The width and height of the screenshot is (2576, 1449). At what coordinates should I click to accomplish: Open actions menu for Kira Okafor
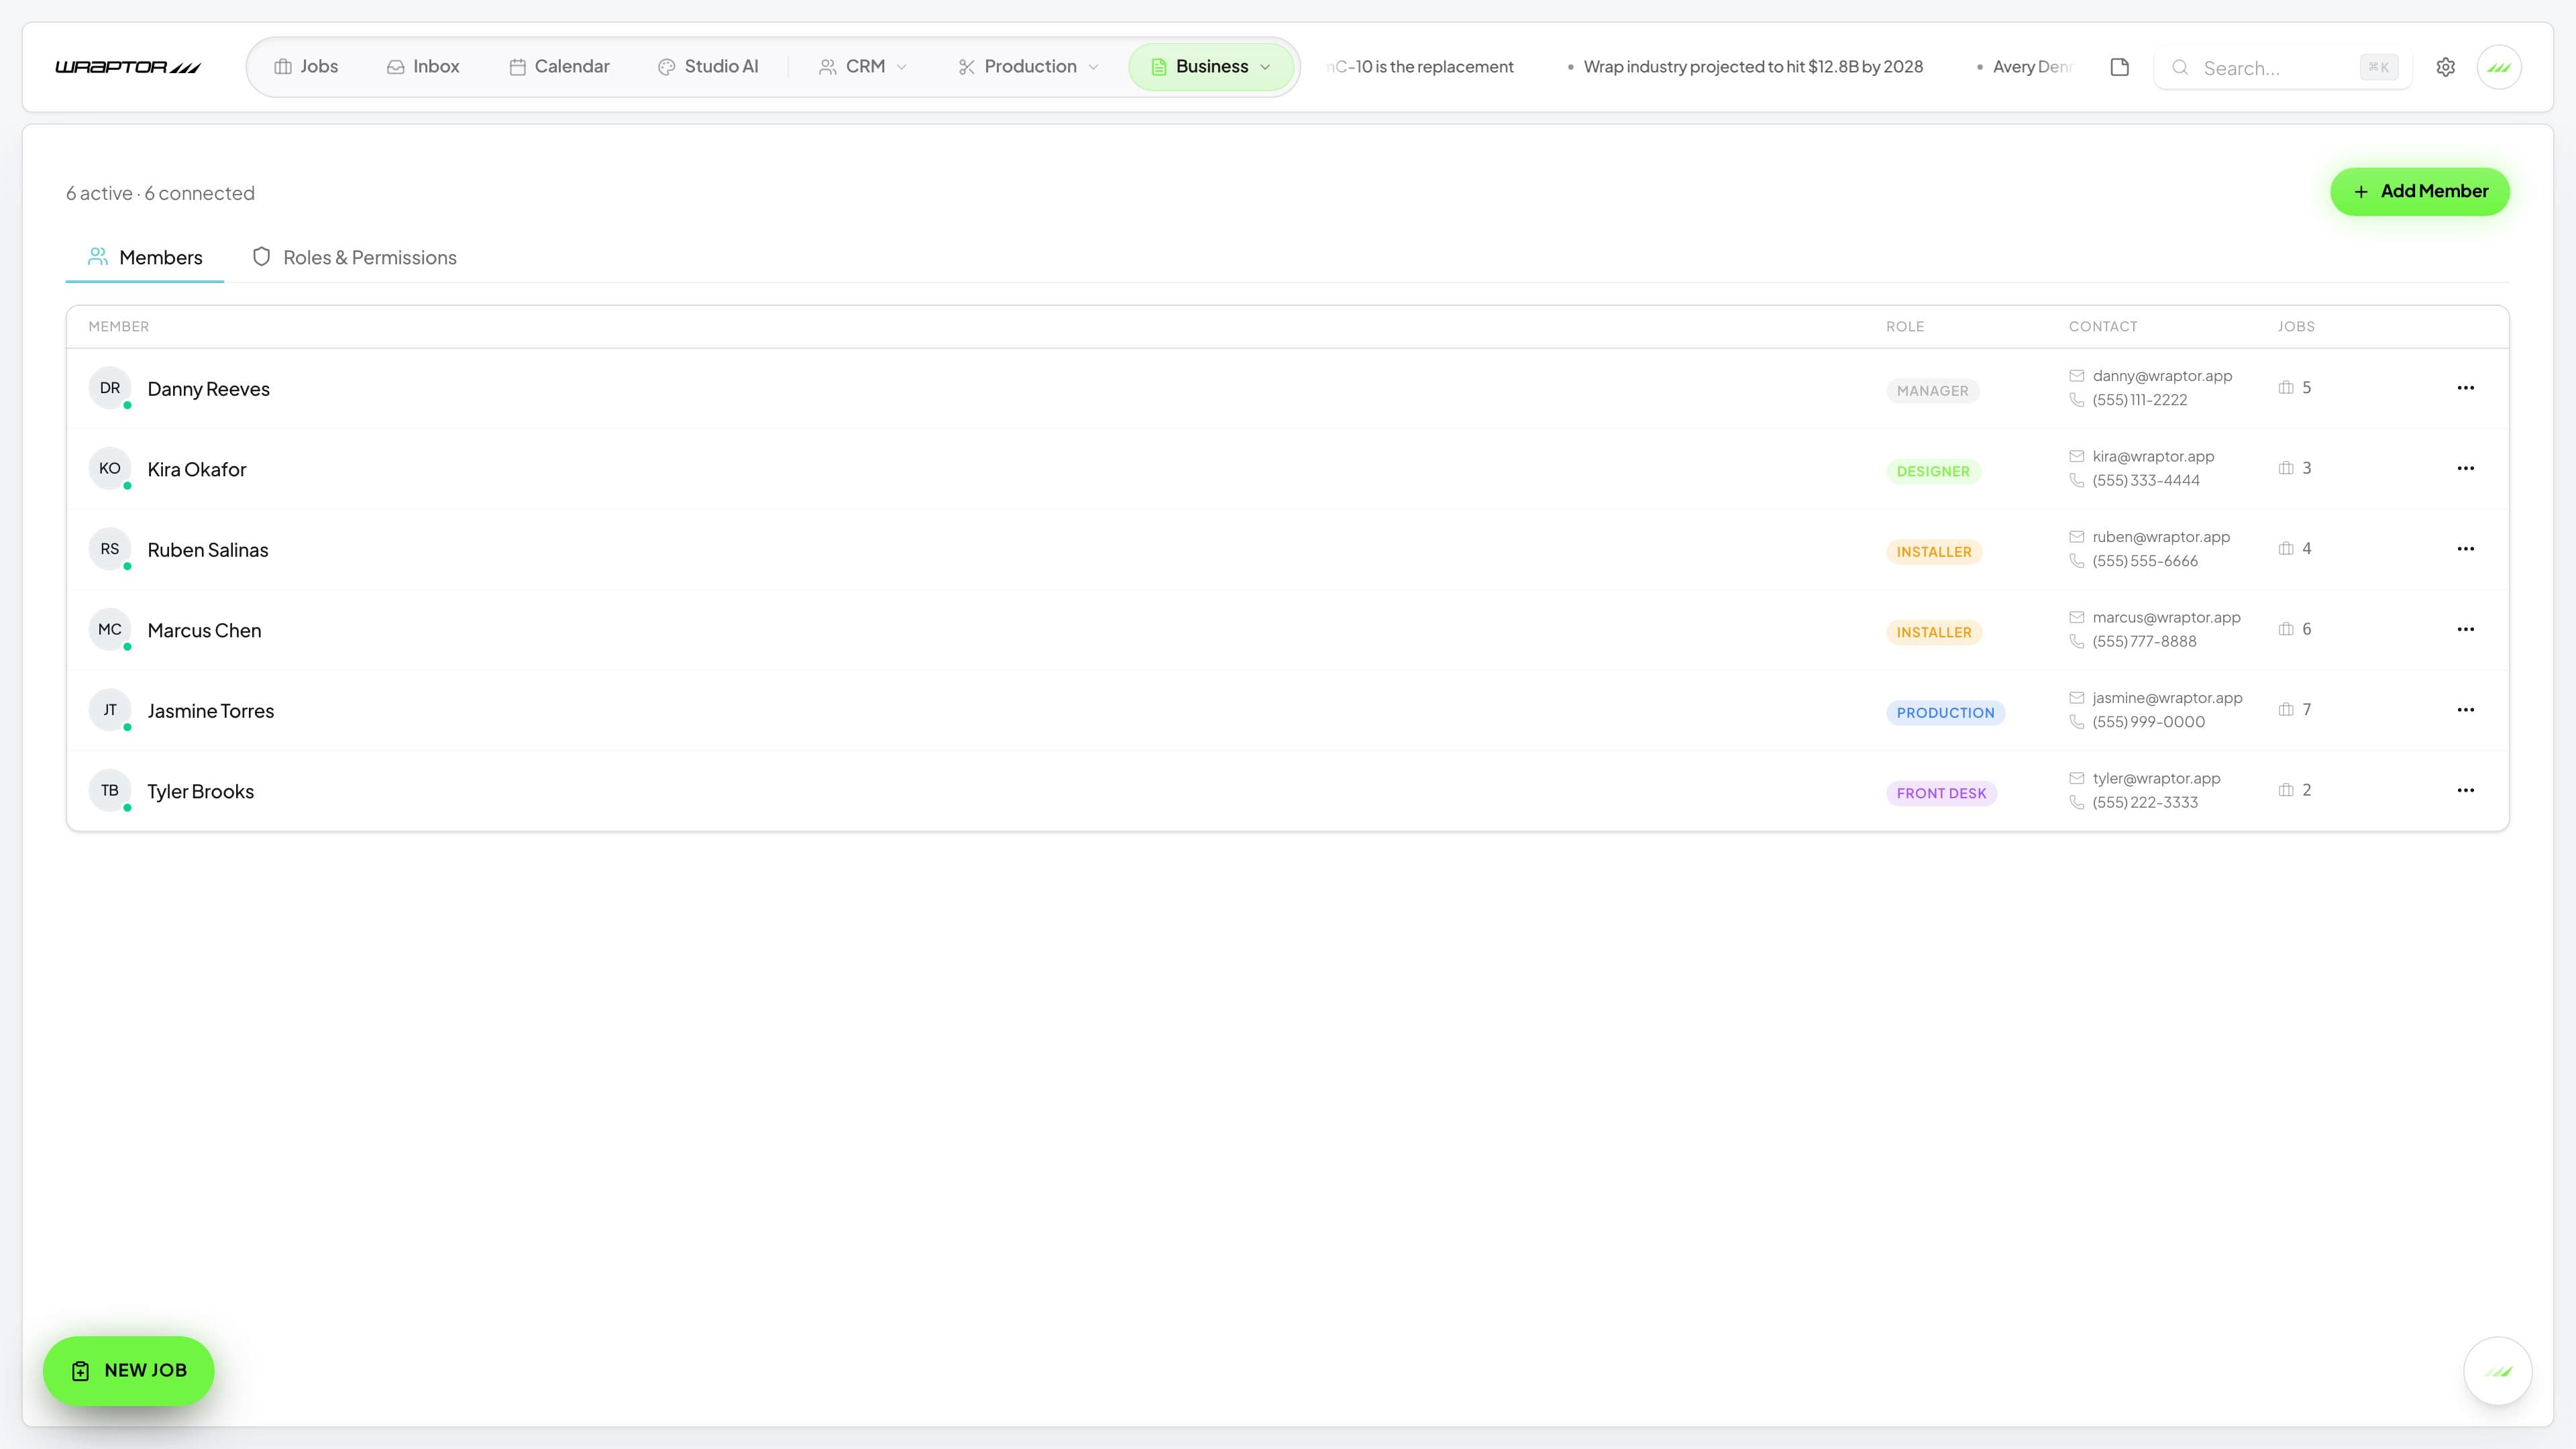click(2465, 468)
